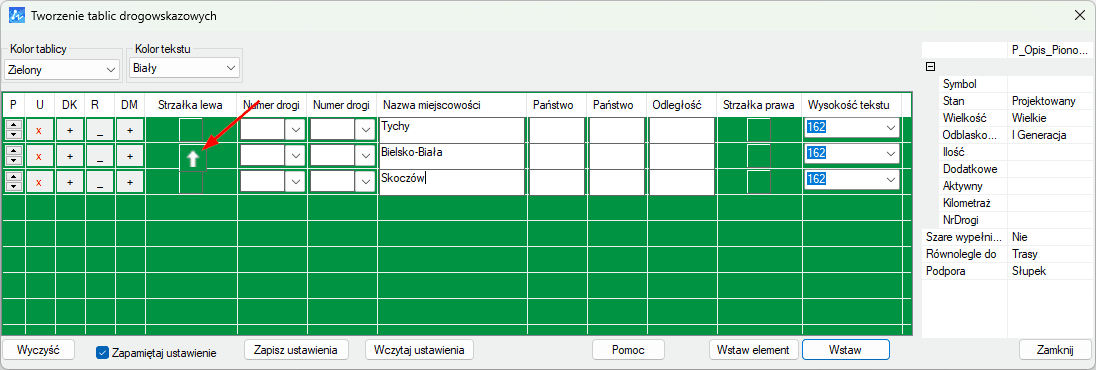Click the Wstaw element button
This screenshot has height=370, width=1096.
point(754,350)
